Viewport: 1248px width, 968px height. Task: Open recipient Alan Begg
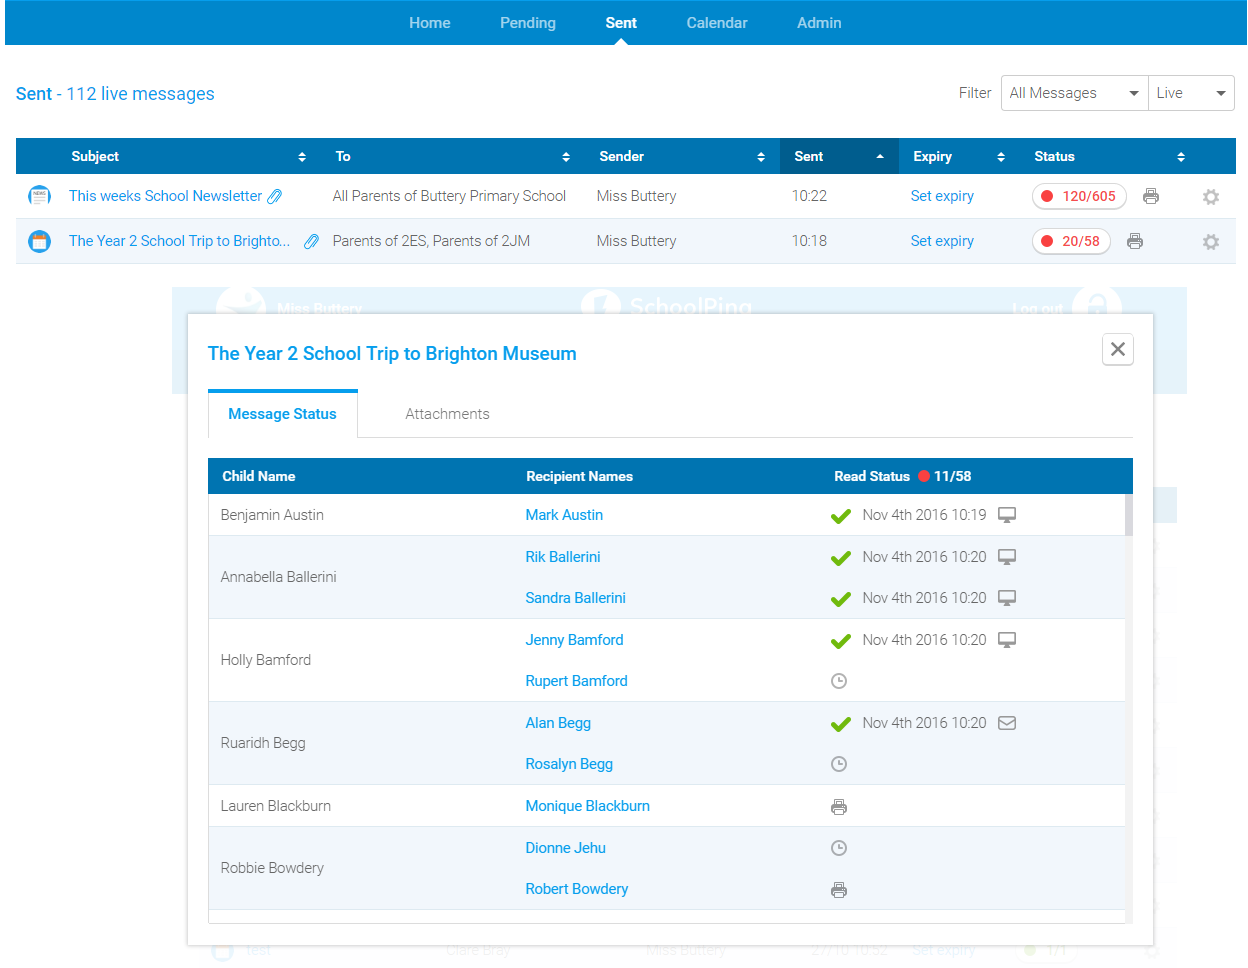pyautogui.click(x=558, y=723)
